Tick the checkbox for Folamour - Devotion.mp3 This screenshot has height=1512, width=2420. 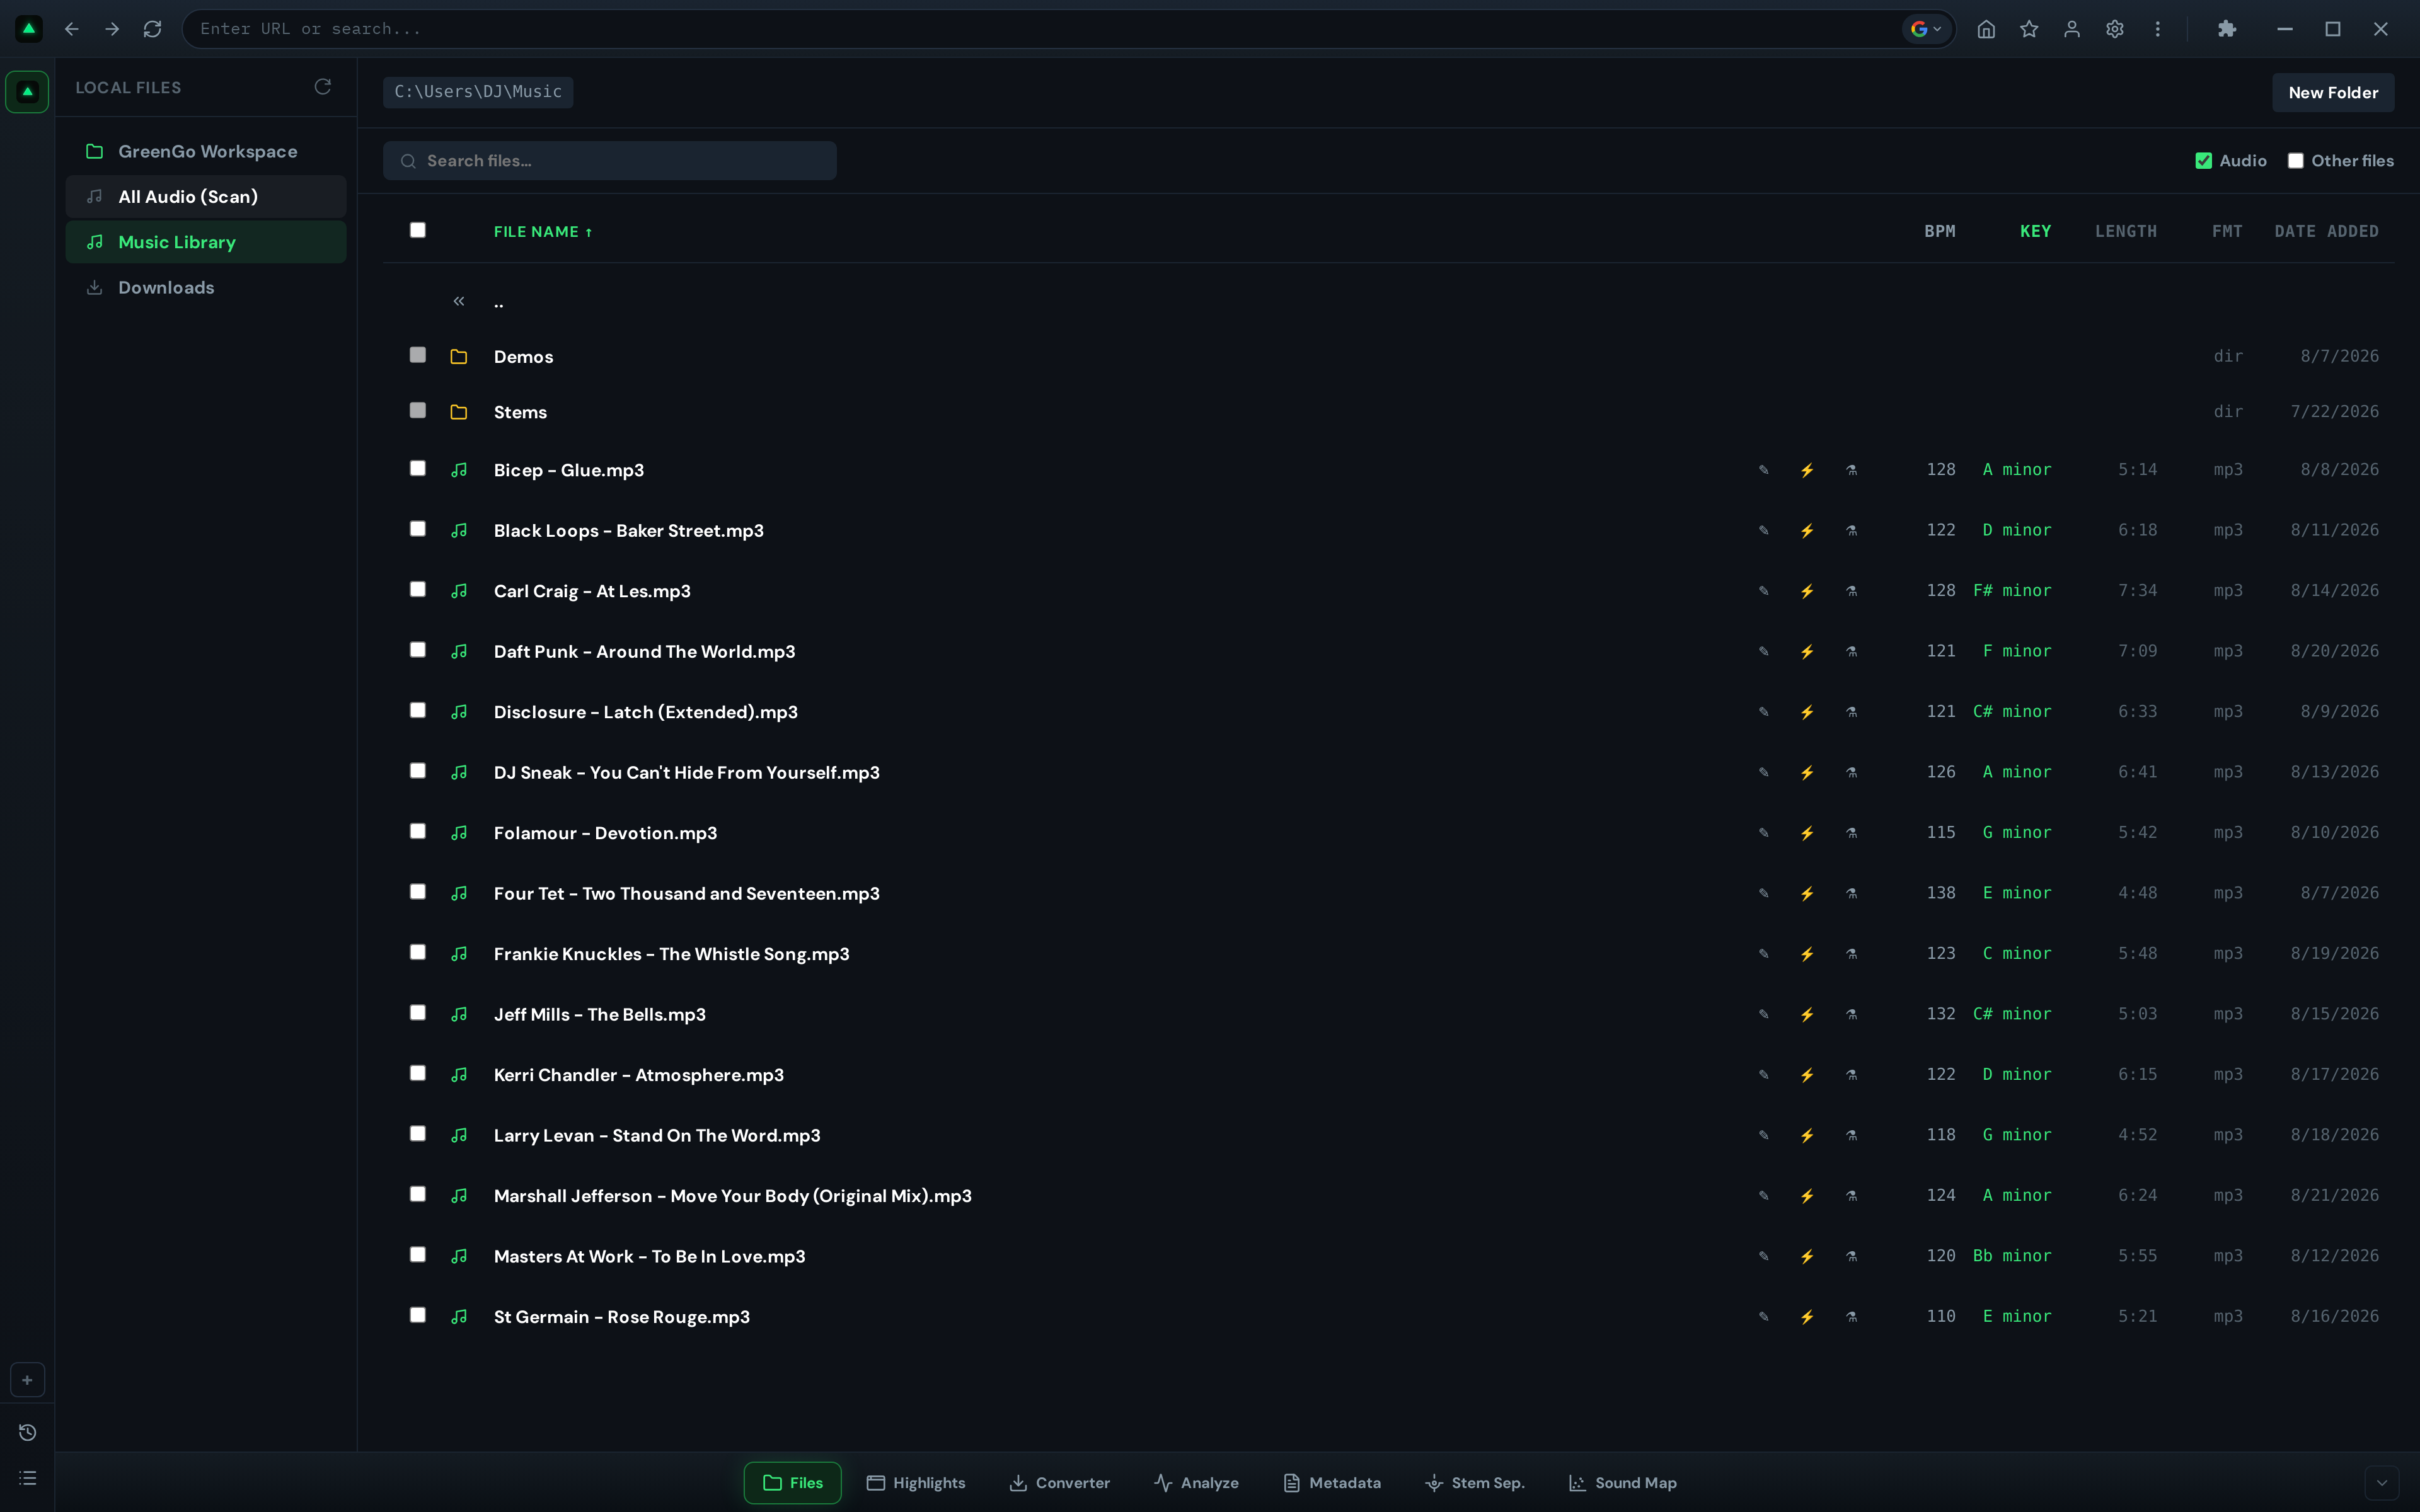pos(418,831)
